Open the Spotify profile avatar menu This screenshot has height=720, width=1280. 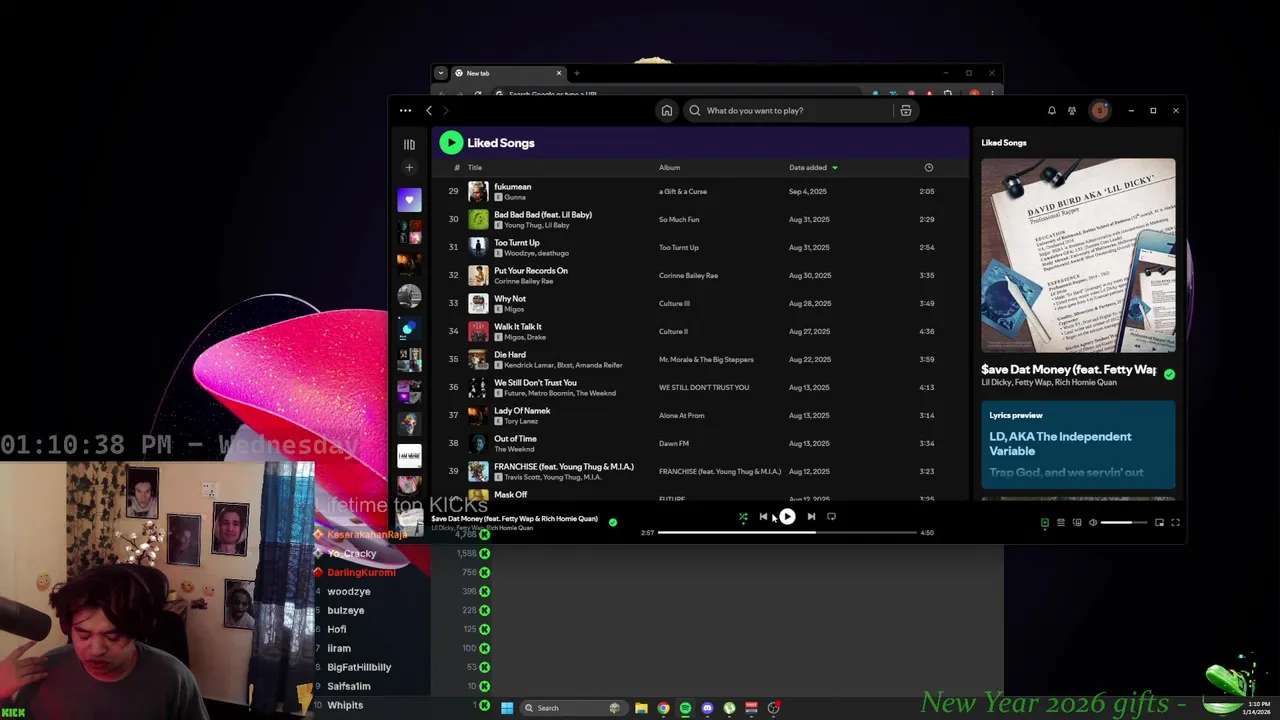coord(1100,111)
